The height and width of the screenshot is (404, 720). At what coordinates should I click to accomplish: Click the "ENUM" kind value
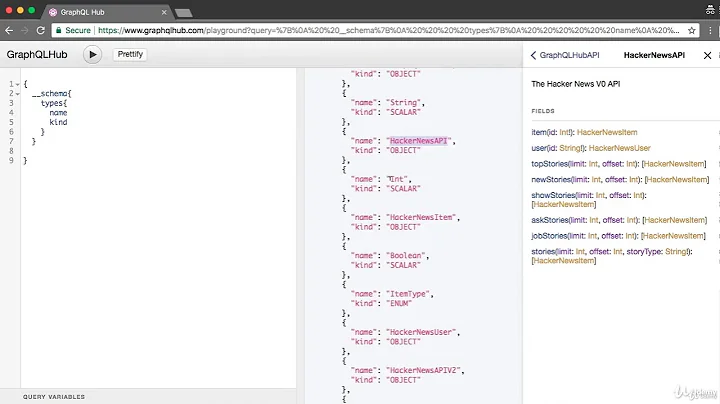click(399, 303)
